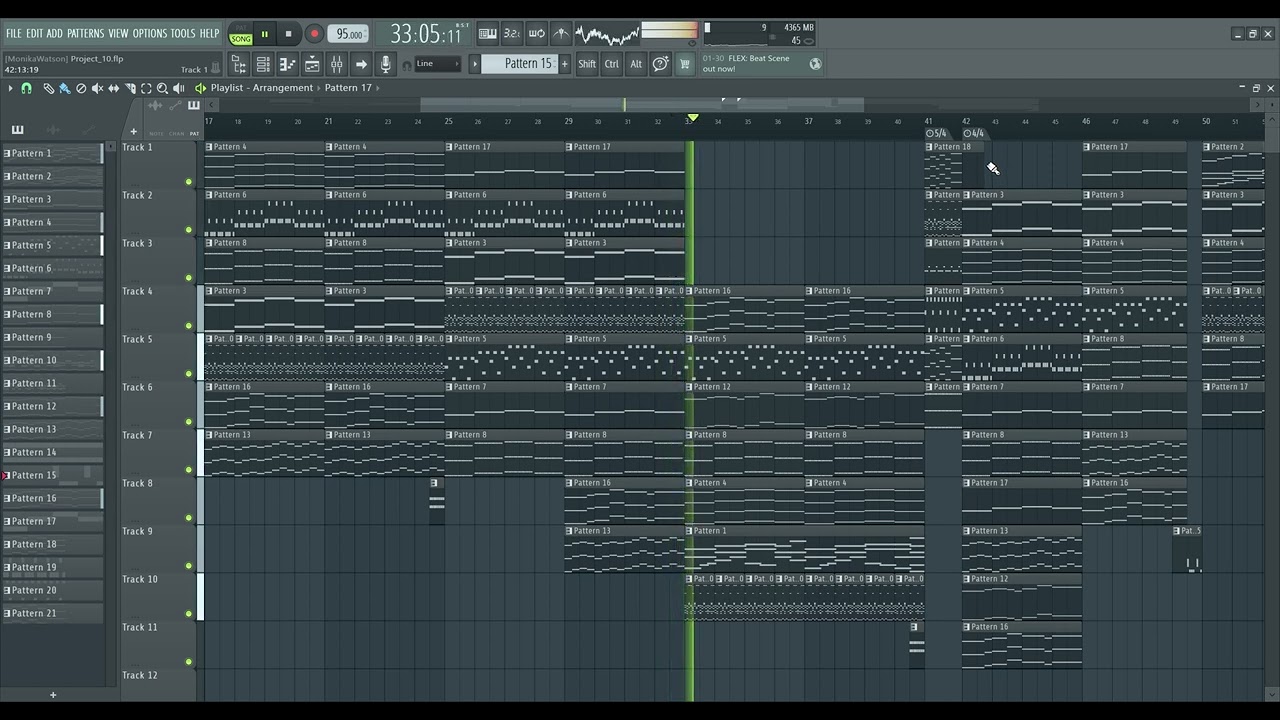The image size is (1280, 720).
Task: Mute Track 10 using its green dot
Action: click(189, 614)
